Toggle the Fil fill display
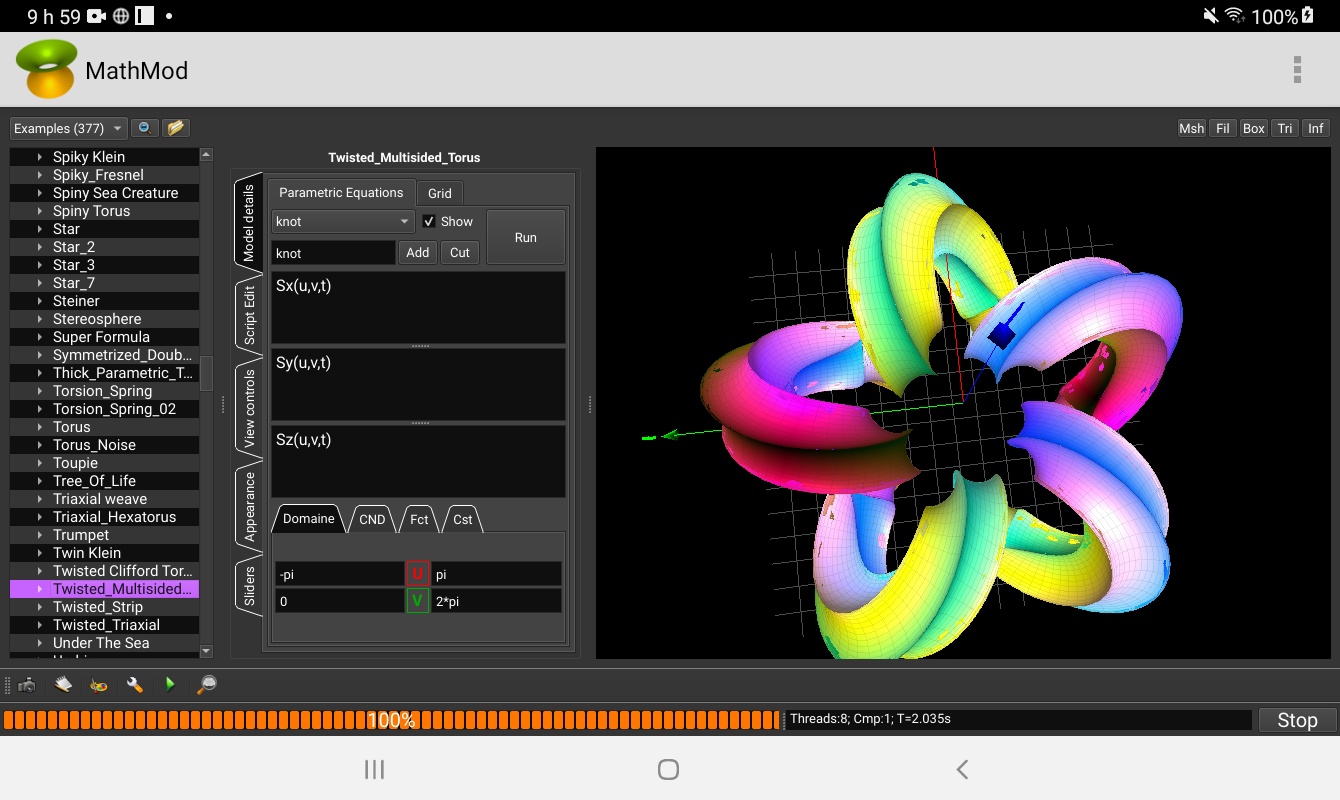The image size is (1340, 800). (x=1222, y=128)
